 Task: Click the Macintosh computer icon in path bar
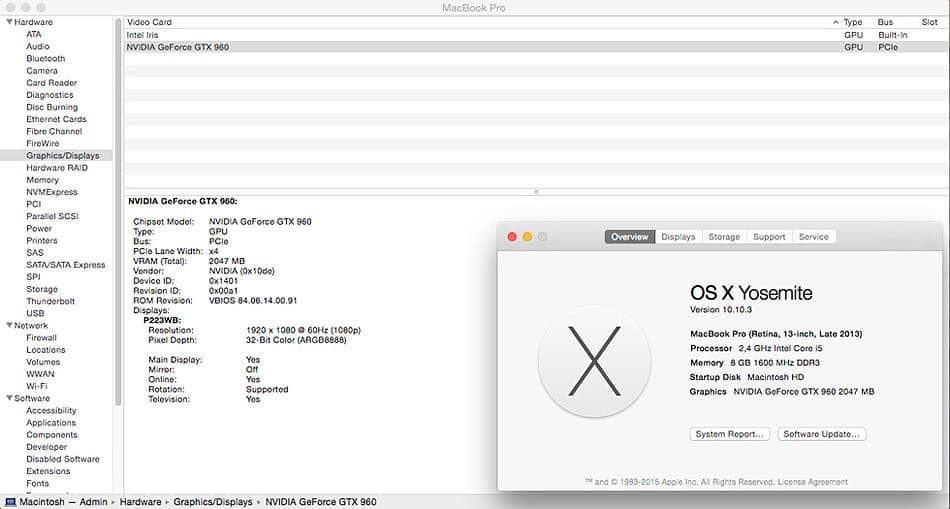pos(10,502)
